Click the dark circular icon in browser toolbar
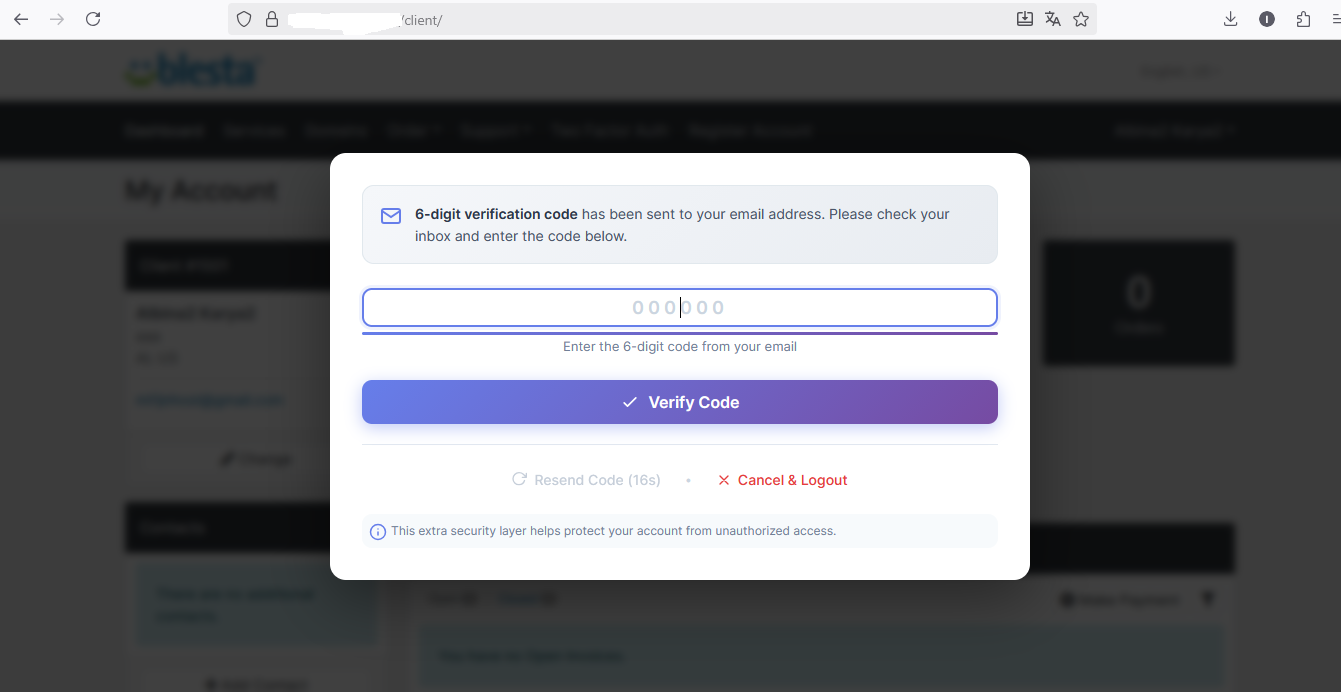This screenshot has height=692, width=1341. tap(1267, 19)
